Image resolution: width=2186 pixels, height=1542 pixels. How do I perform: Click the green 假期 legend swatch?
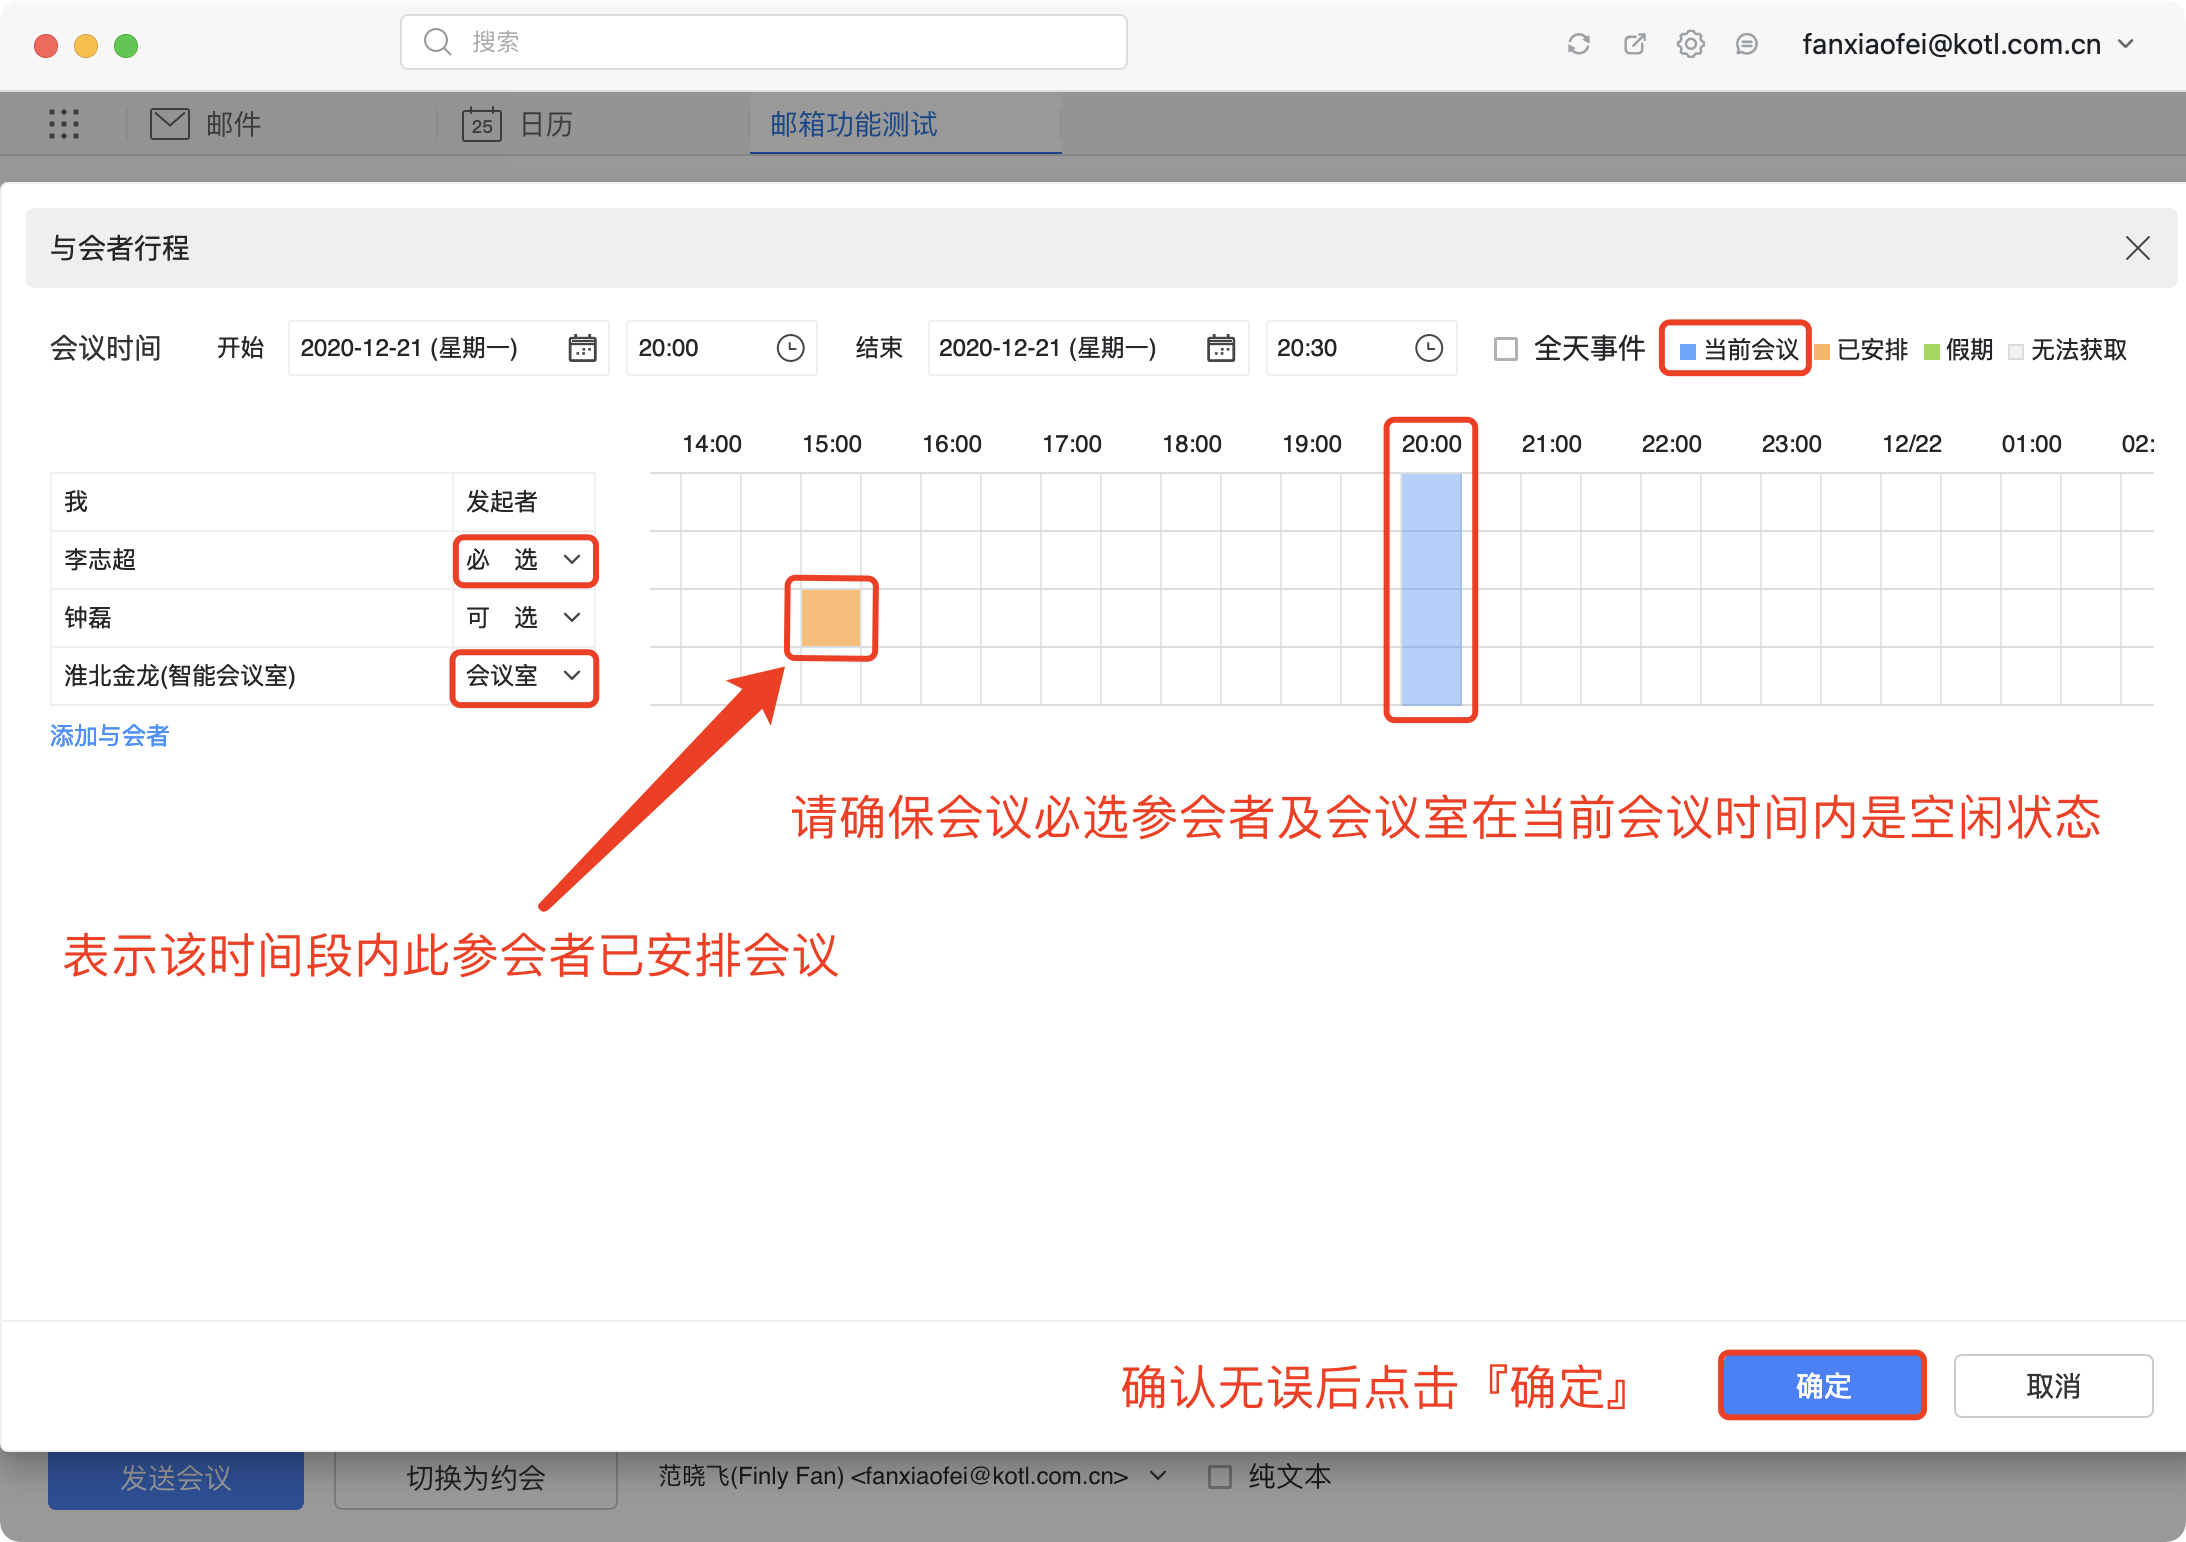point(1932,351)
